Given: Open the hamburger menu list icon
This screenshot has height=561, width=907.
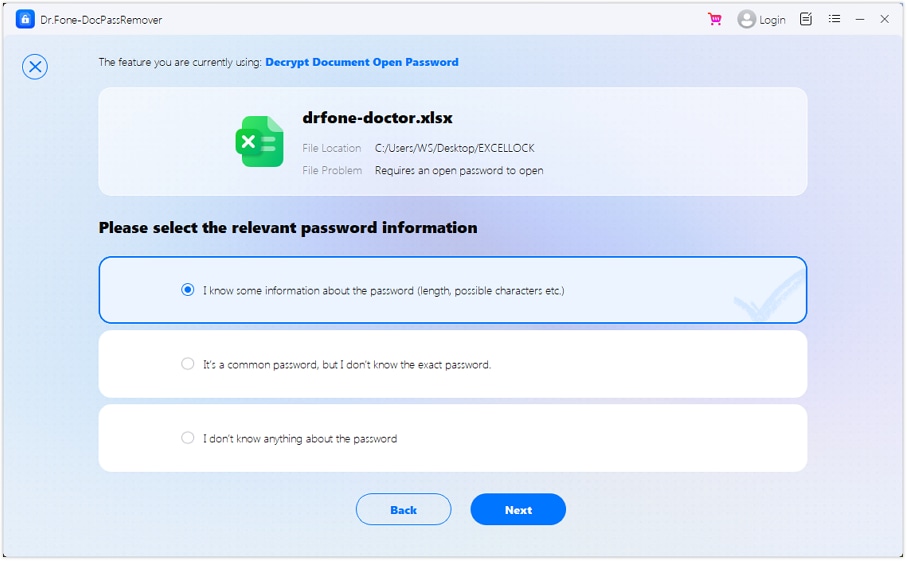Looking at the screenshot, I should point(834,19).
